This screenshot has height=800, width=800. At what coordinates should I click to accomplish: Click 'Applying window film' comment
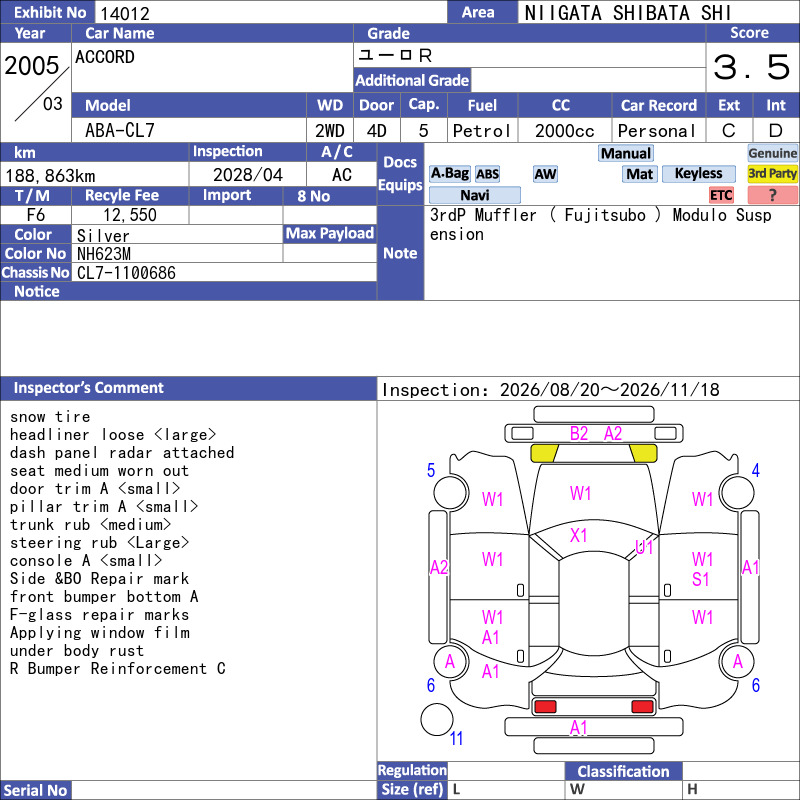(99, 633)
